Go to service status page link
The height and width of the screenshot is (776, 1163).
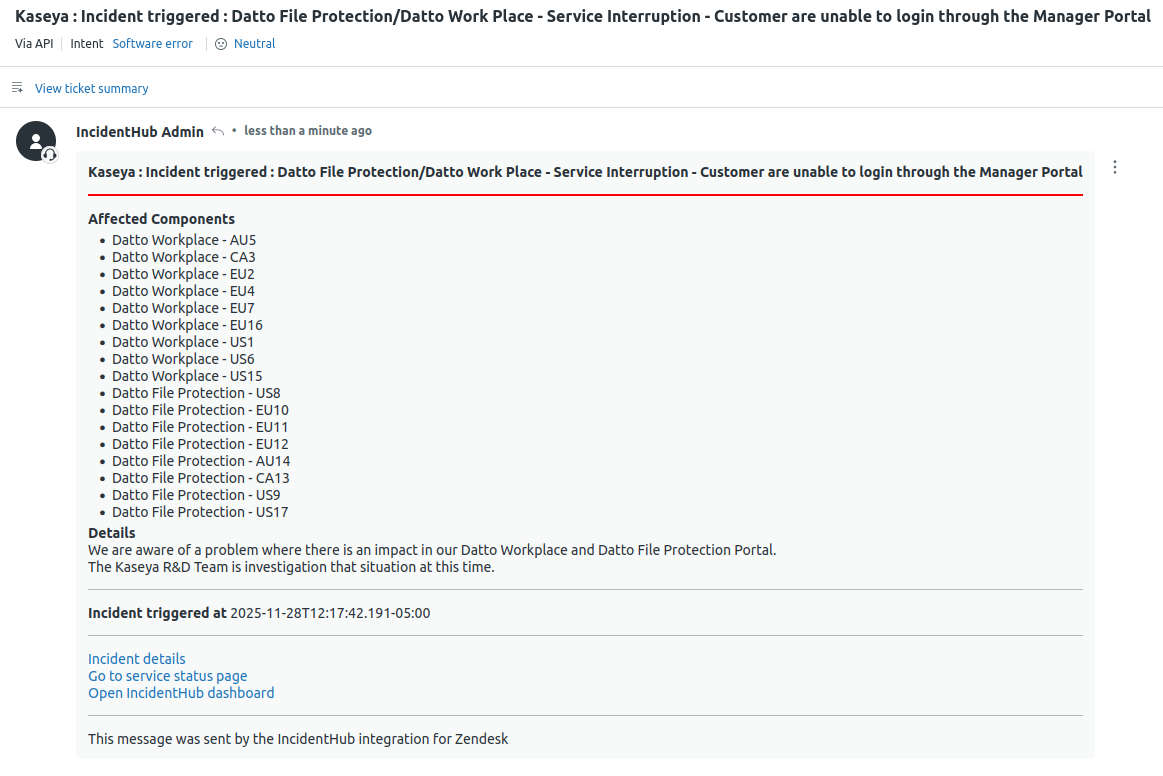point(168,676)
